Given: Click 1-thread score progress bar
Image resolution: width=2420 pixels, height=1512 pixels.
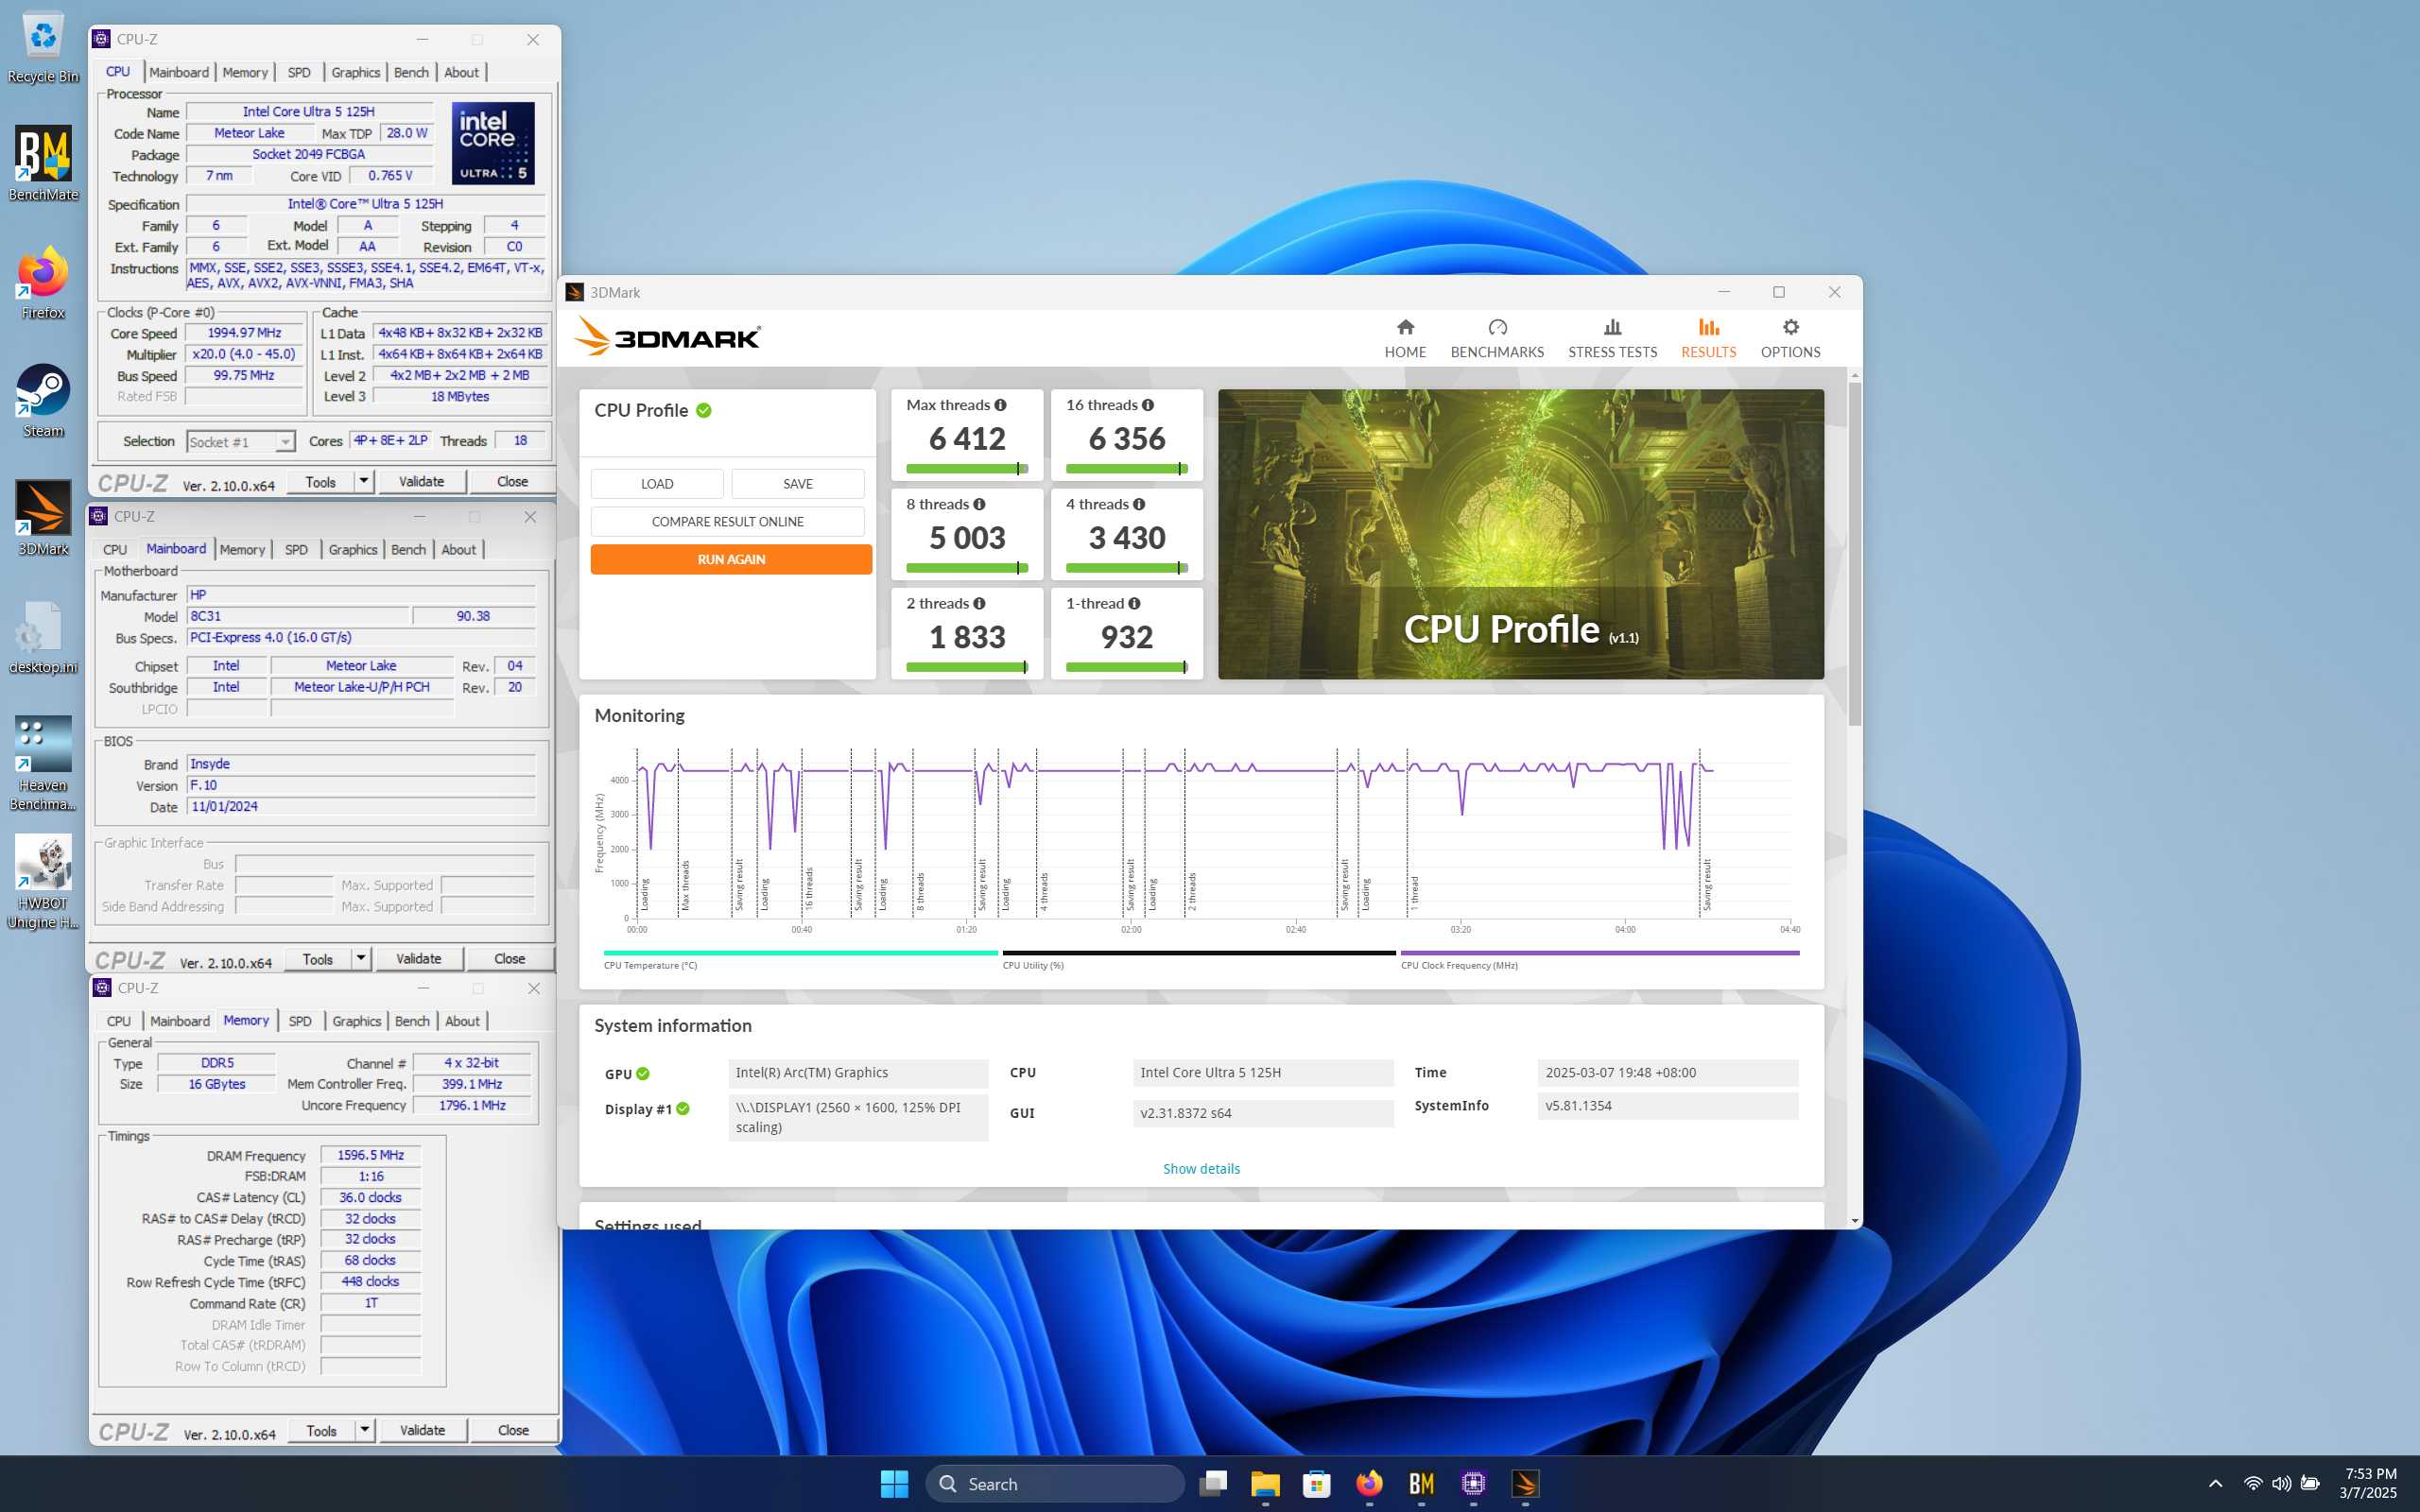Looking at the screenshot, I should coord(1127,667).
